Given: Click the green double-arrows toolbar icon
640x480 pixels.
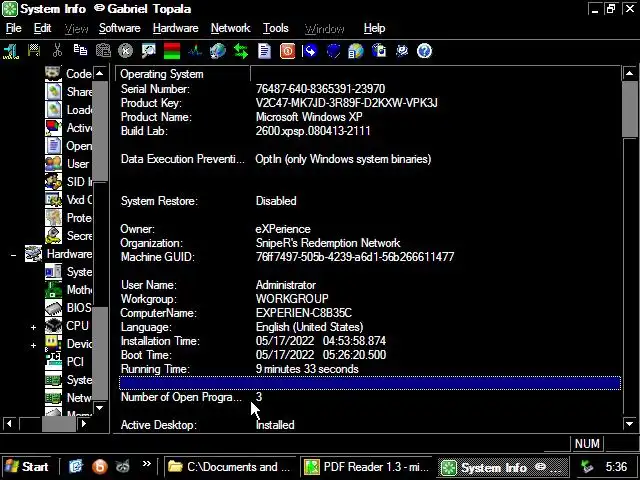Looking at the screenshot, I should coord(241,51).
